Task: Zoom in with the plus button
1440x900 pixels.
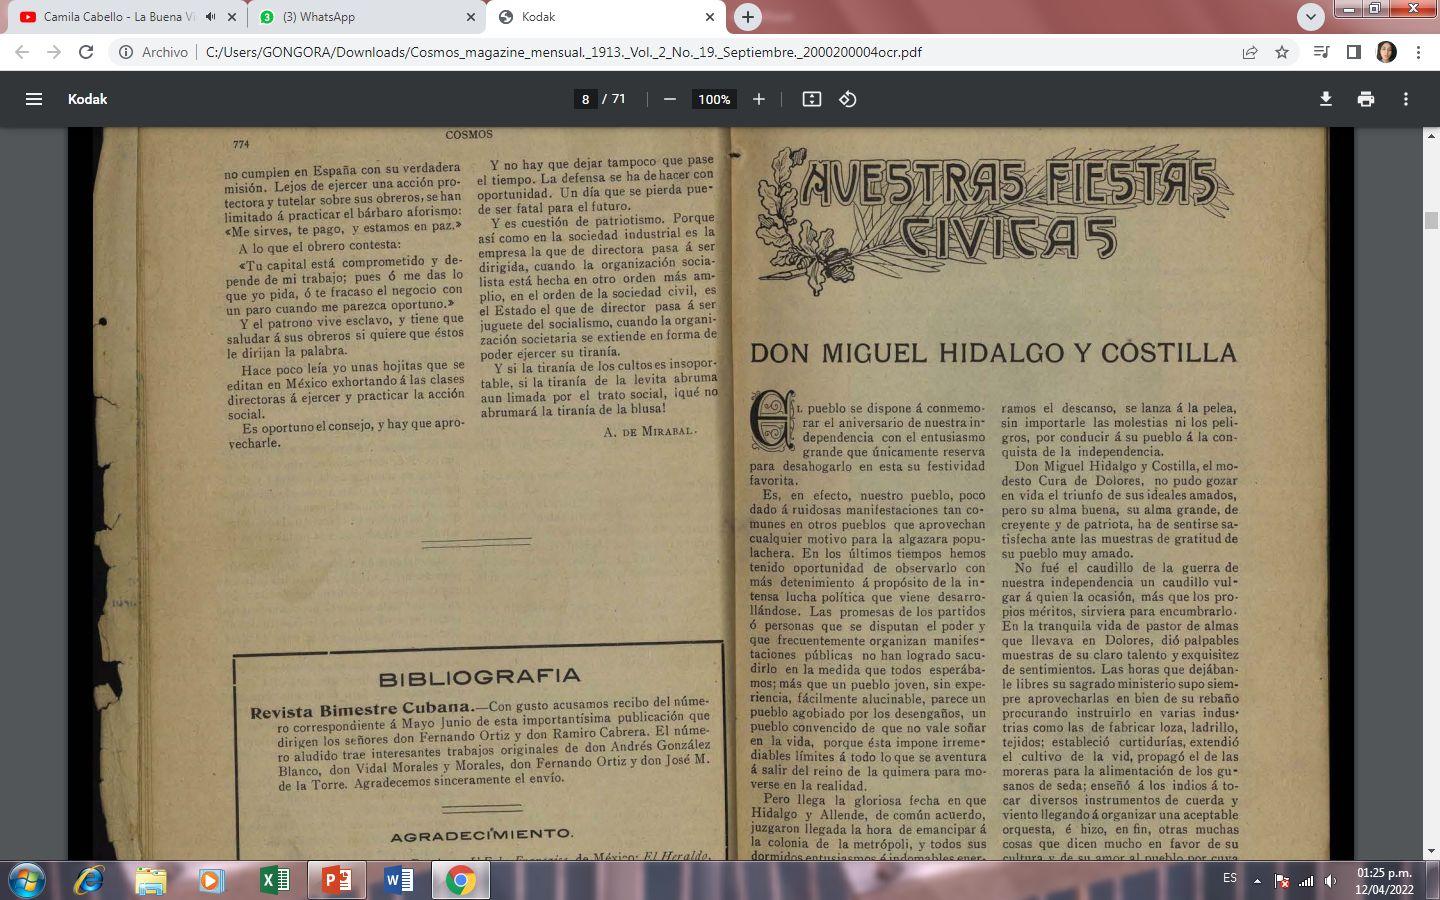Action: (x=759, y=99)
